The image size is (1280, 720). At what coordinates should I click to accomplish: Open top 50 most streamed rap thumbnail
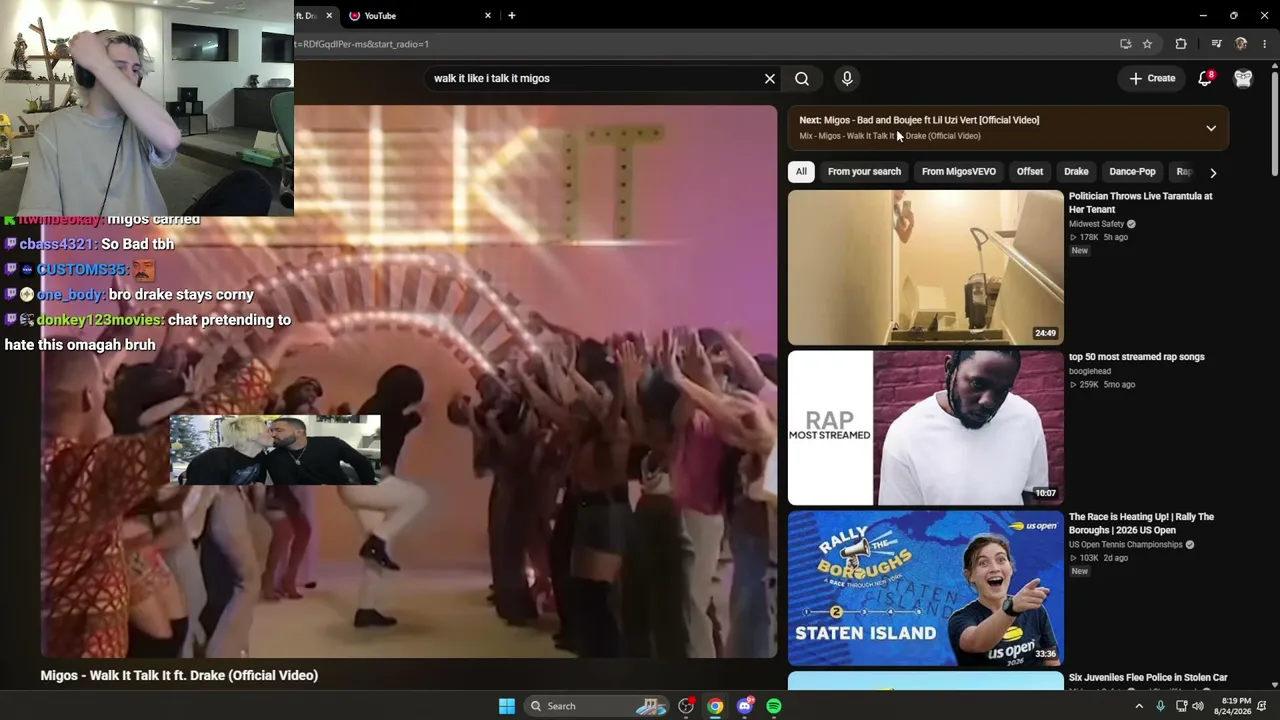click(926, 428)
